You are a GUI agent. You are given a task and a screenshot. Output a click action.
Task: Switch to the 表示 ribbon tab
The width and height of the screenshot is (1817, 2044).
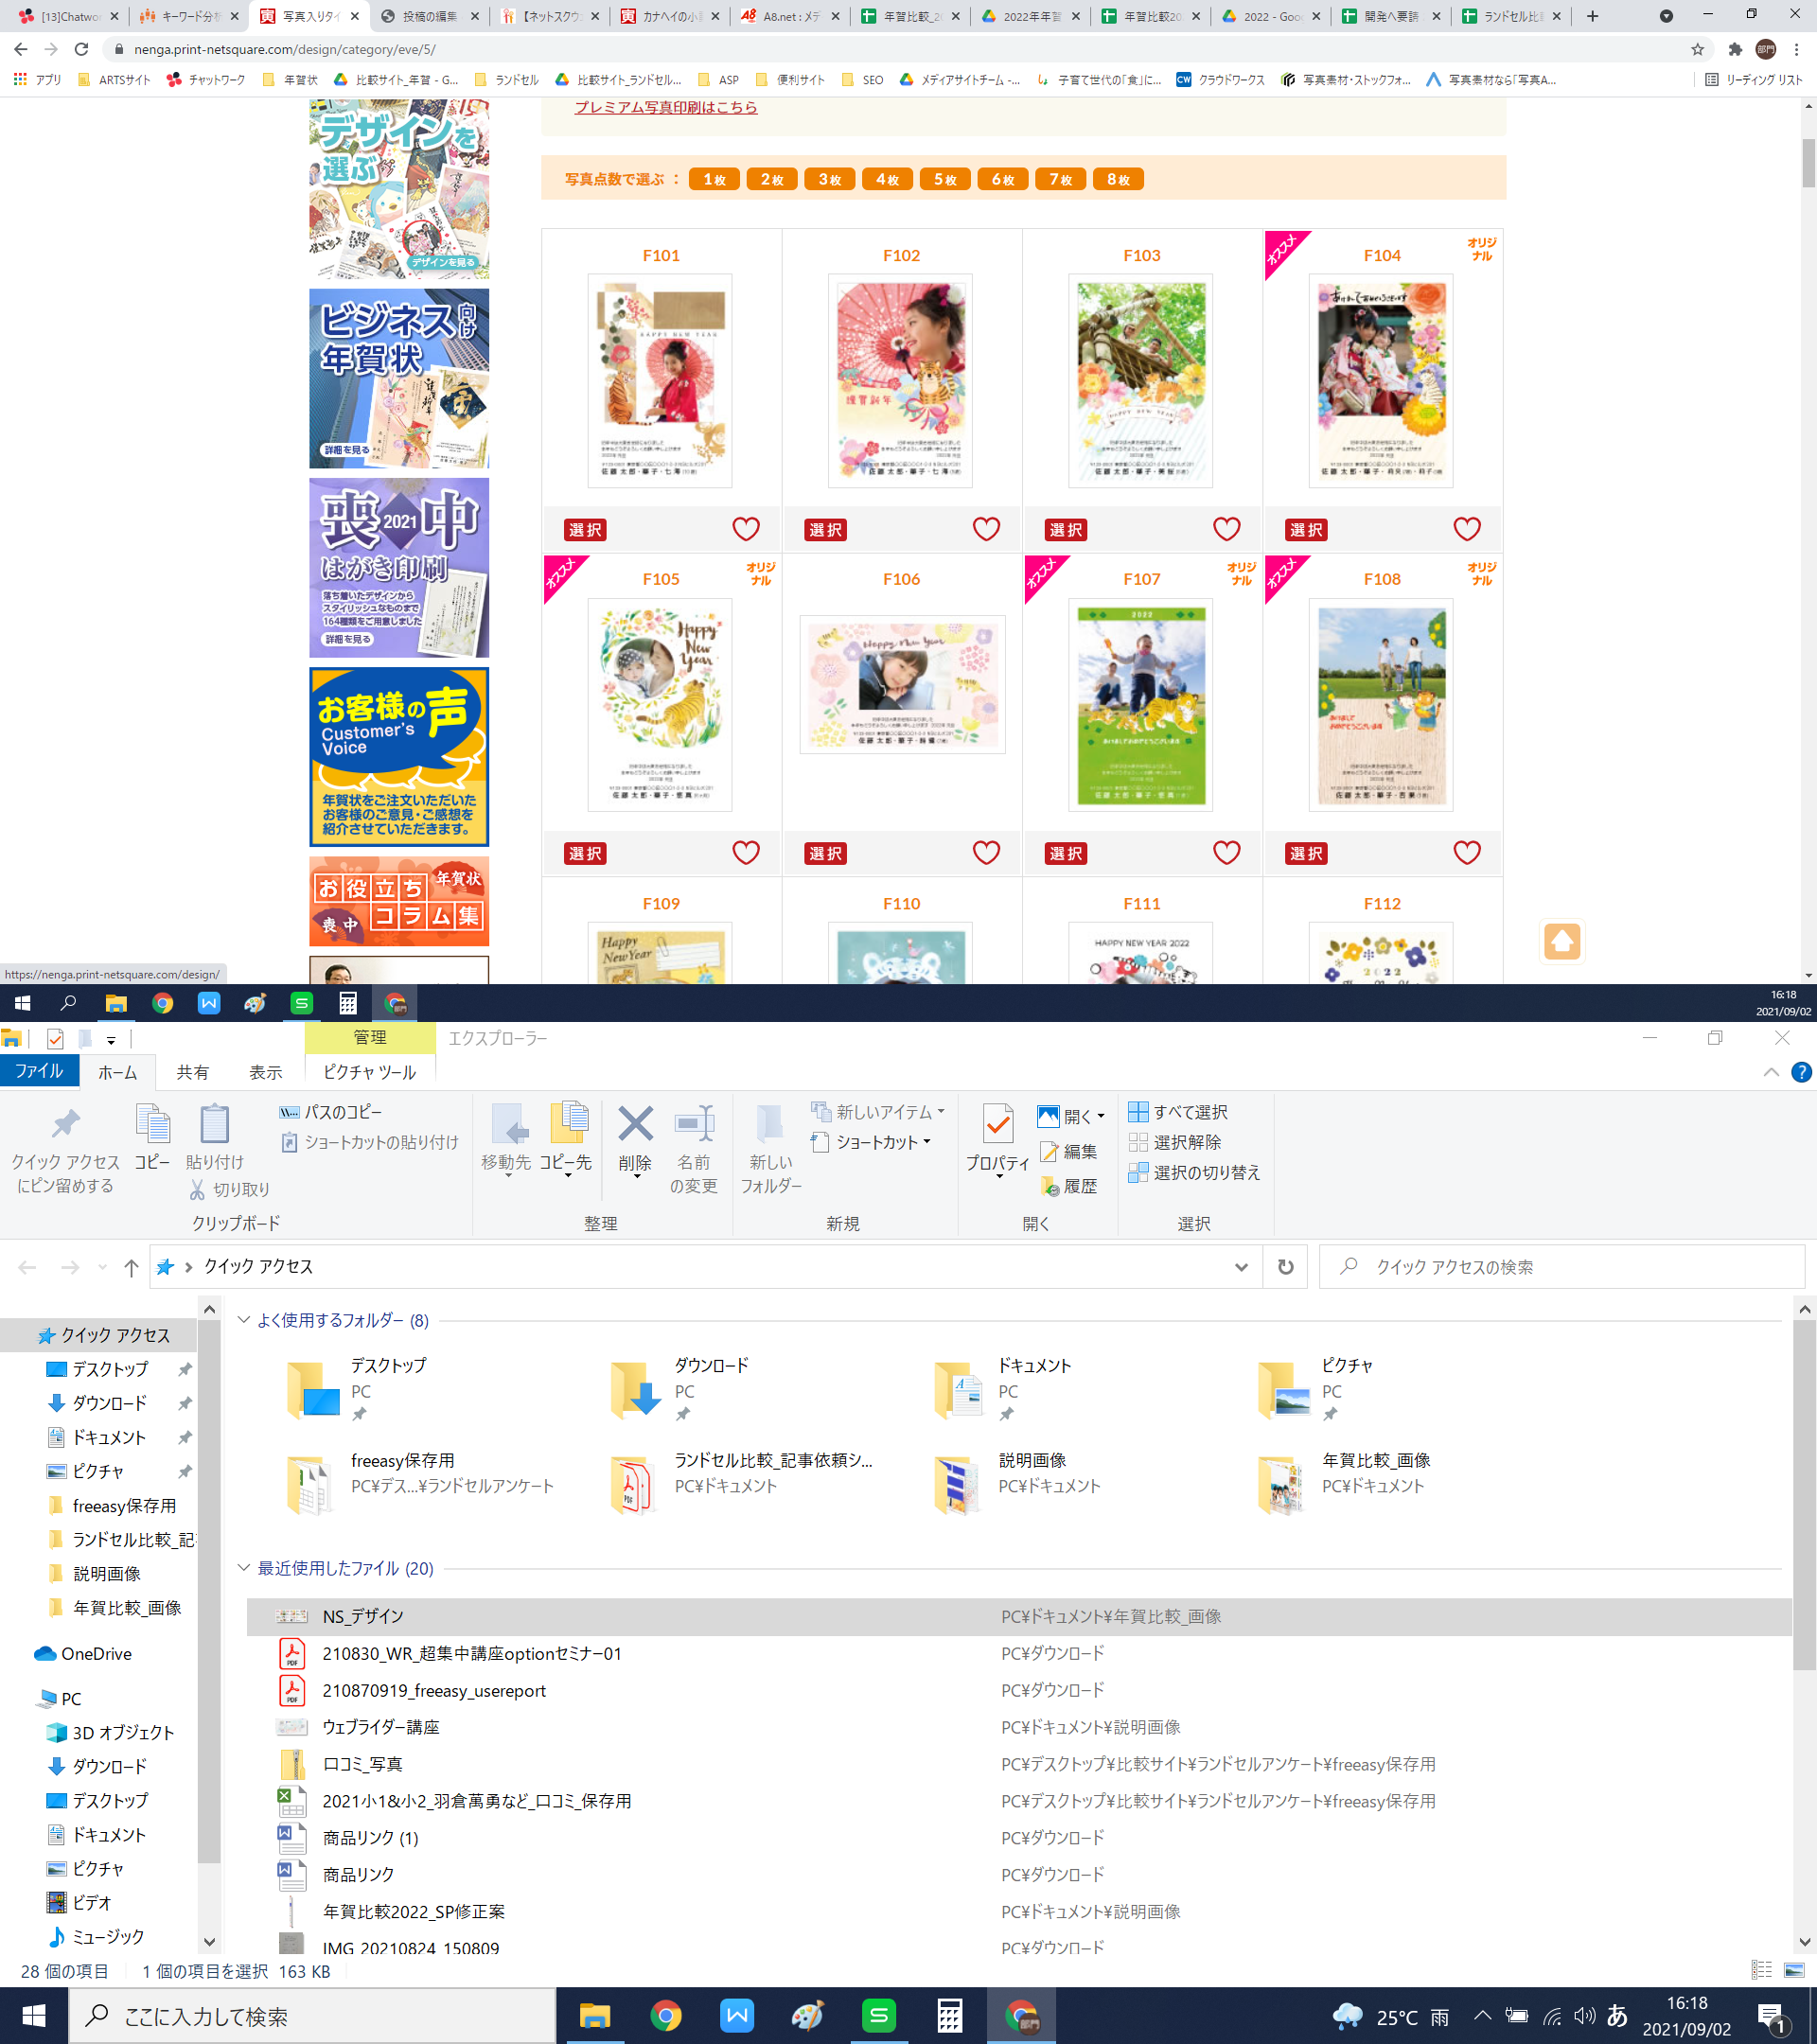point(265,1072)
